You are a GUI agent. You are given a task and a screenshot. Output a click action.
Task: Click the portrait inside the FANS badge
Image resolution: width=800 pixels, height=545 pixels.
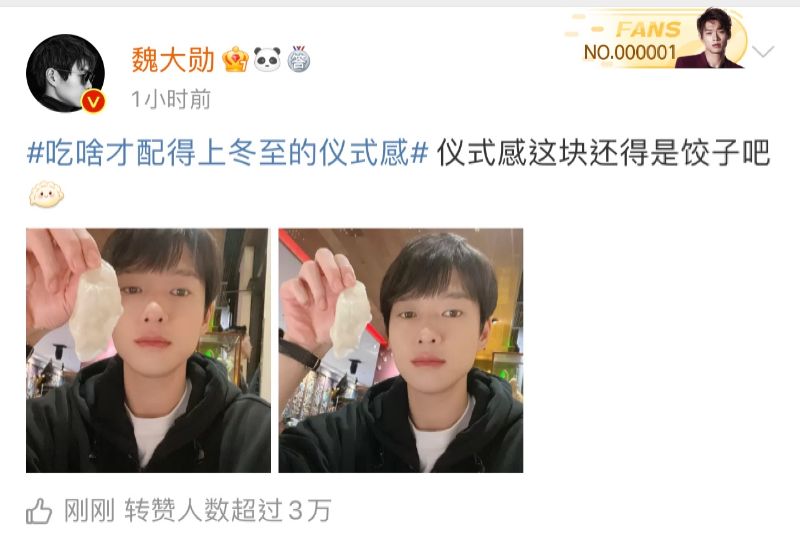[x=711, y=39]
